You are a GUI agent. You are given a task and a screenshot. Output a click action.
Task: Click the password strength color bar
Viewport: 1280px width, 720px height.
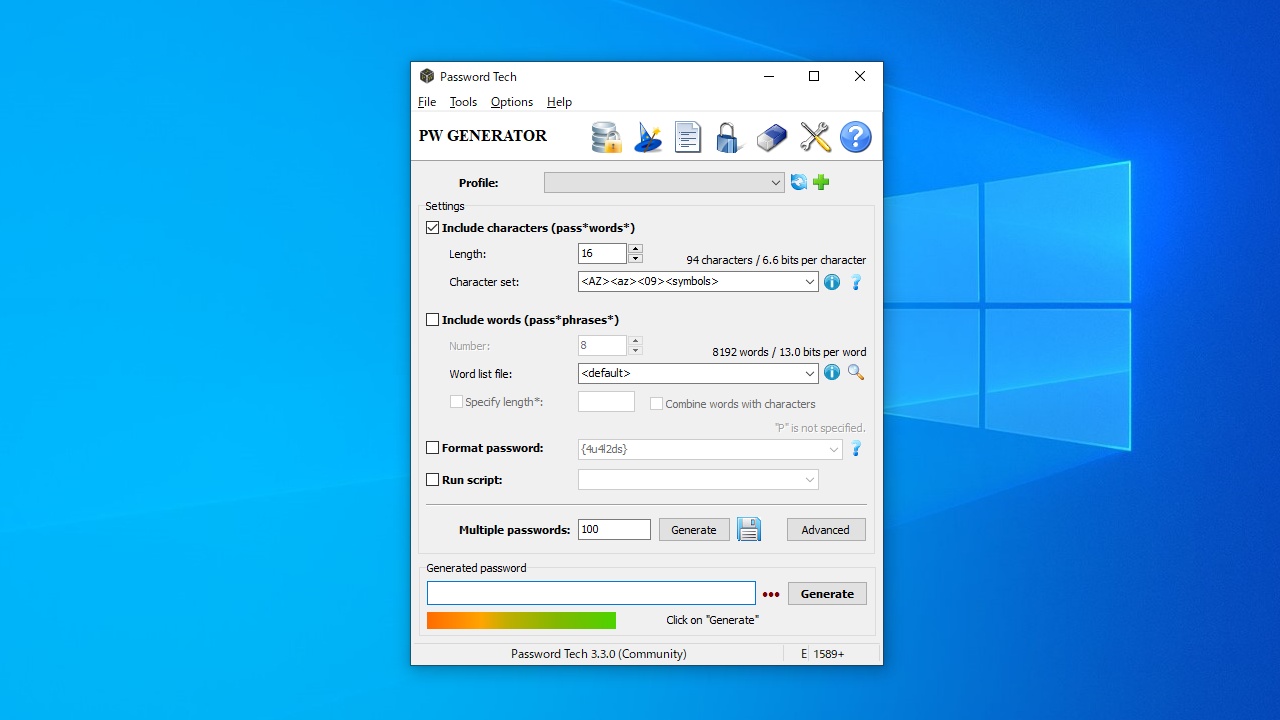[521, 621]
